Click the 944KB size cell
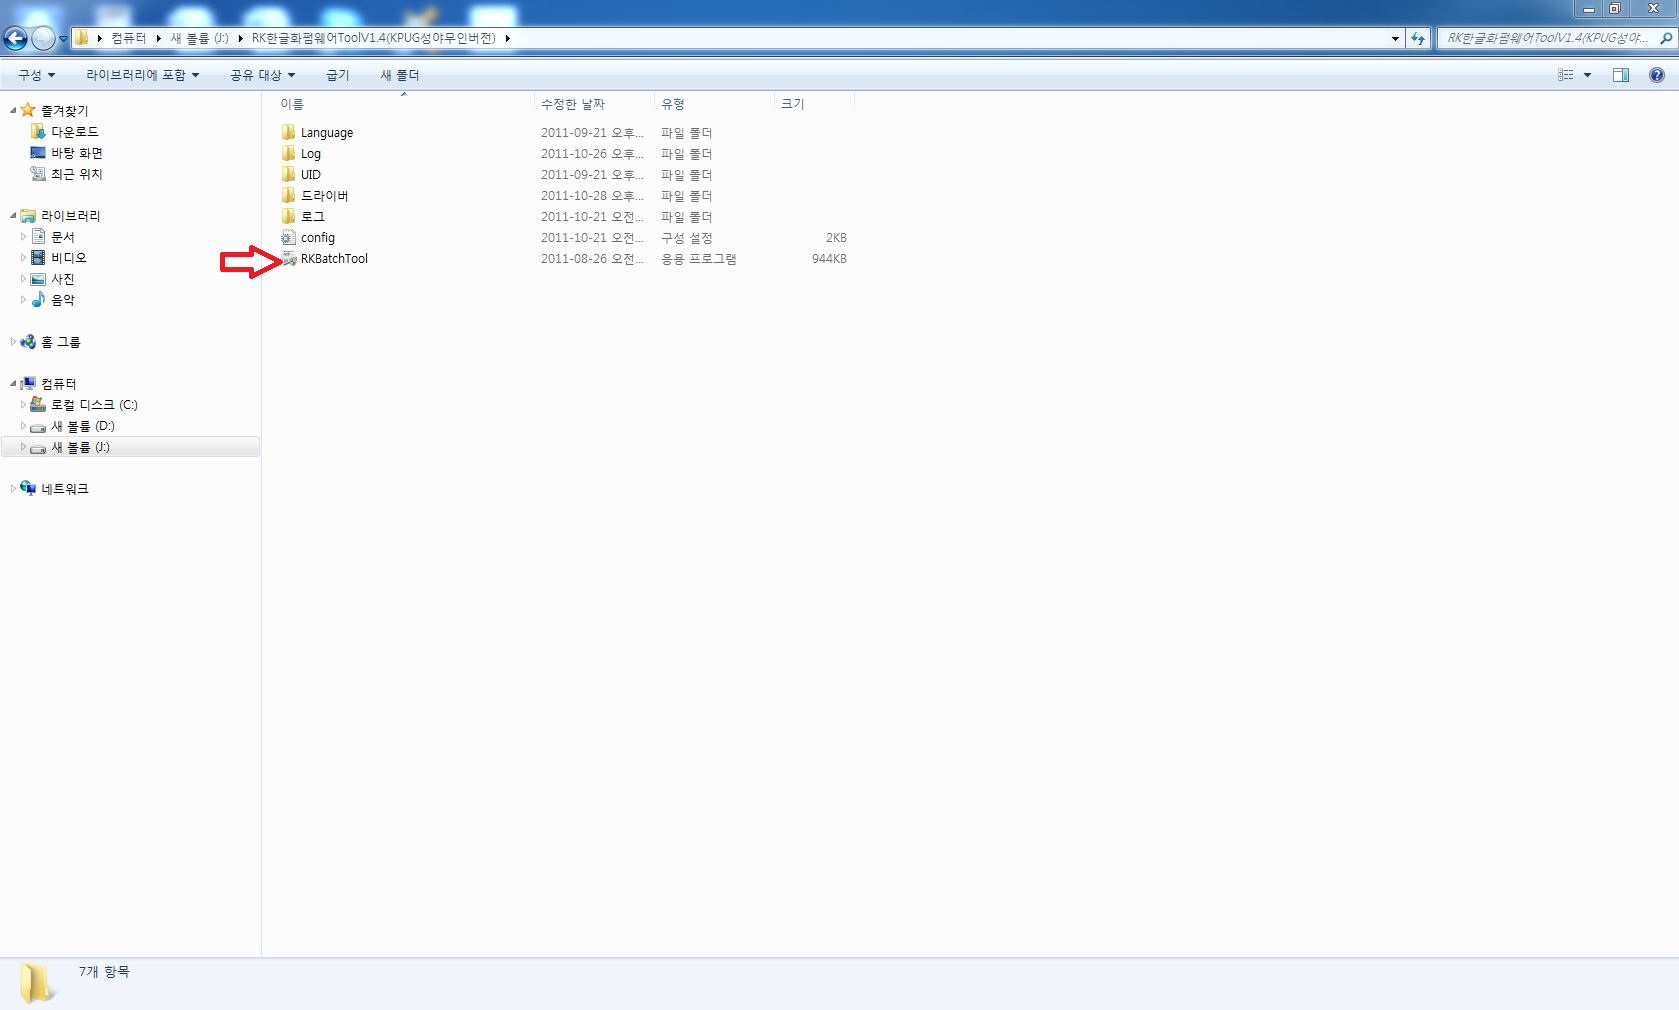Screen dimensions: 1679x1010 click(x=829, y=258)
